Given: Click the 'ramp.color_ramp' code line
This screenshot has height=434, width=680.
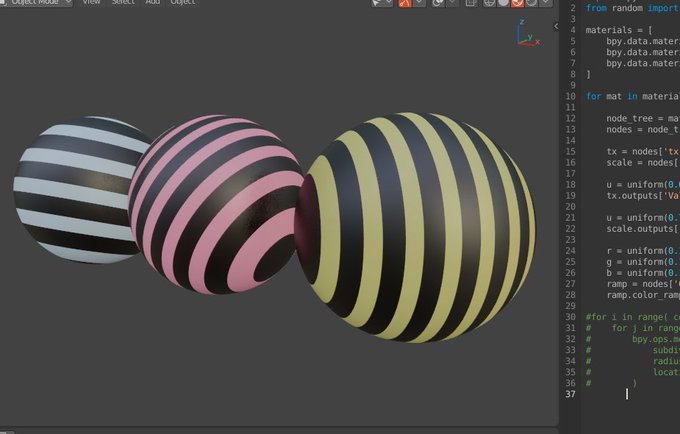Looking at the screenshot, I should point(643,295).
